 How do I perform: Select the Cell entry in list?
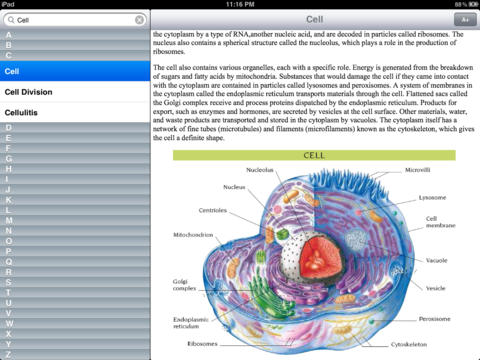pos(75,71)
